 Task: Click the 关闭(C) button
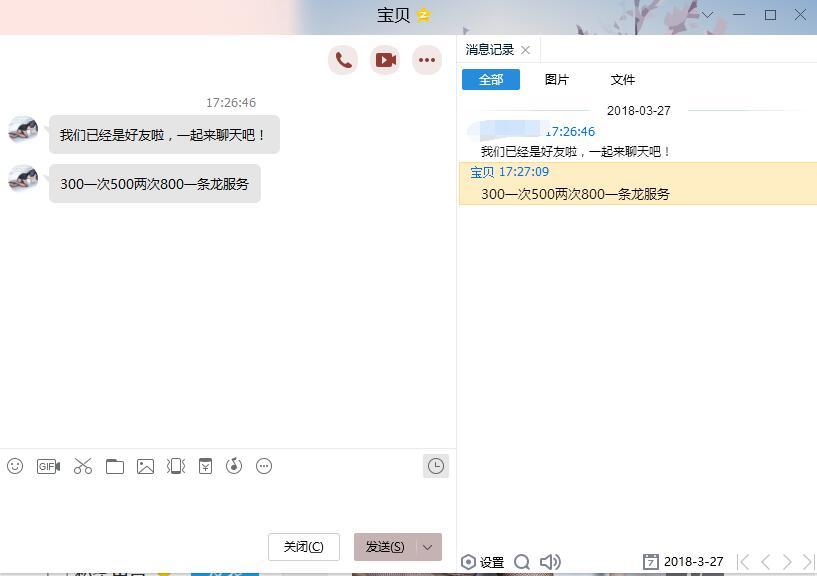pyautogui.click(x=303, y=547)
